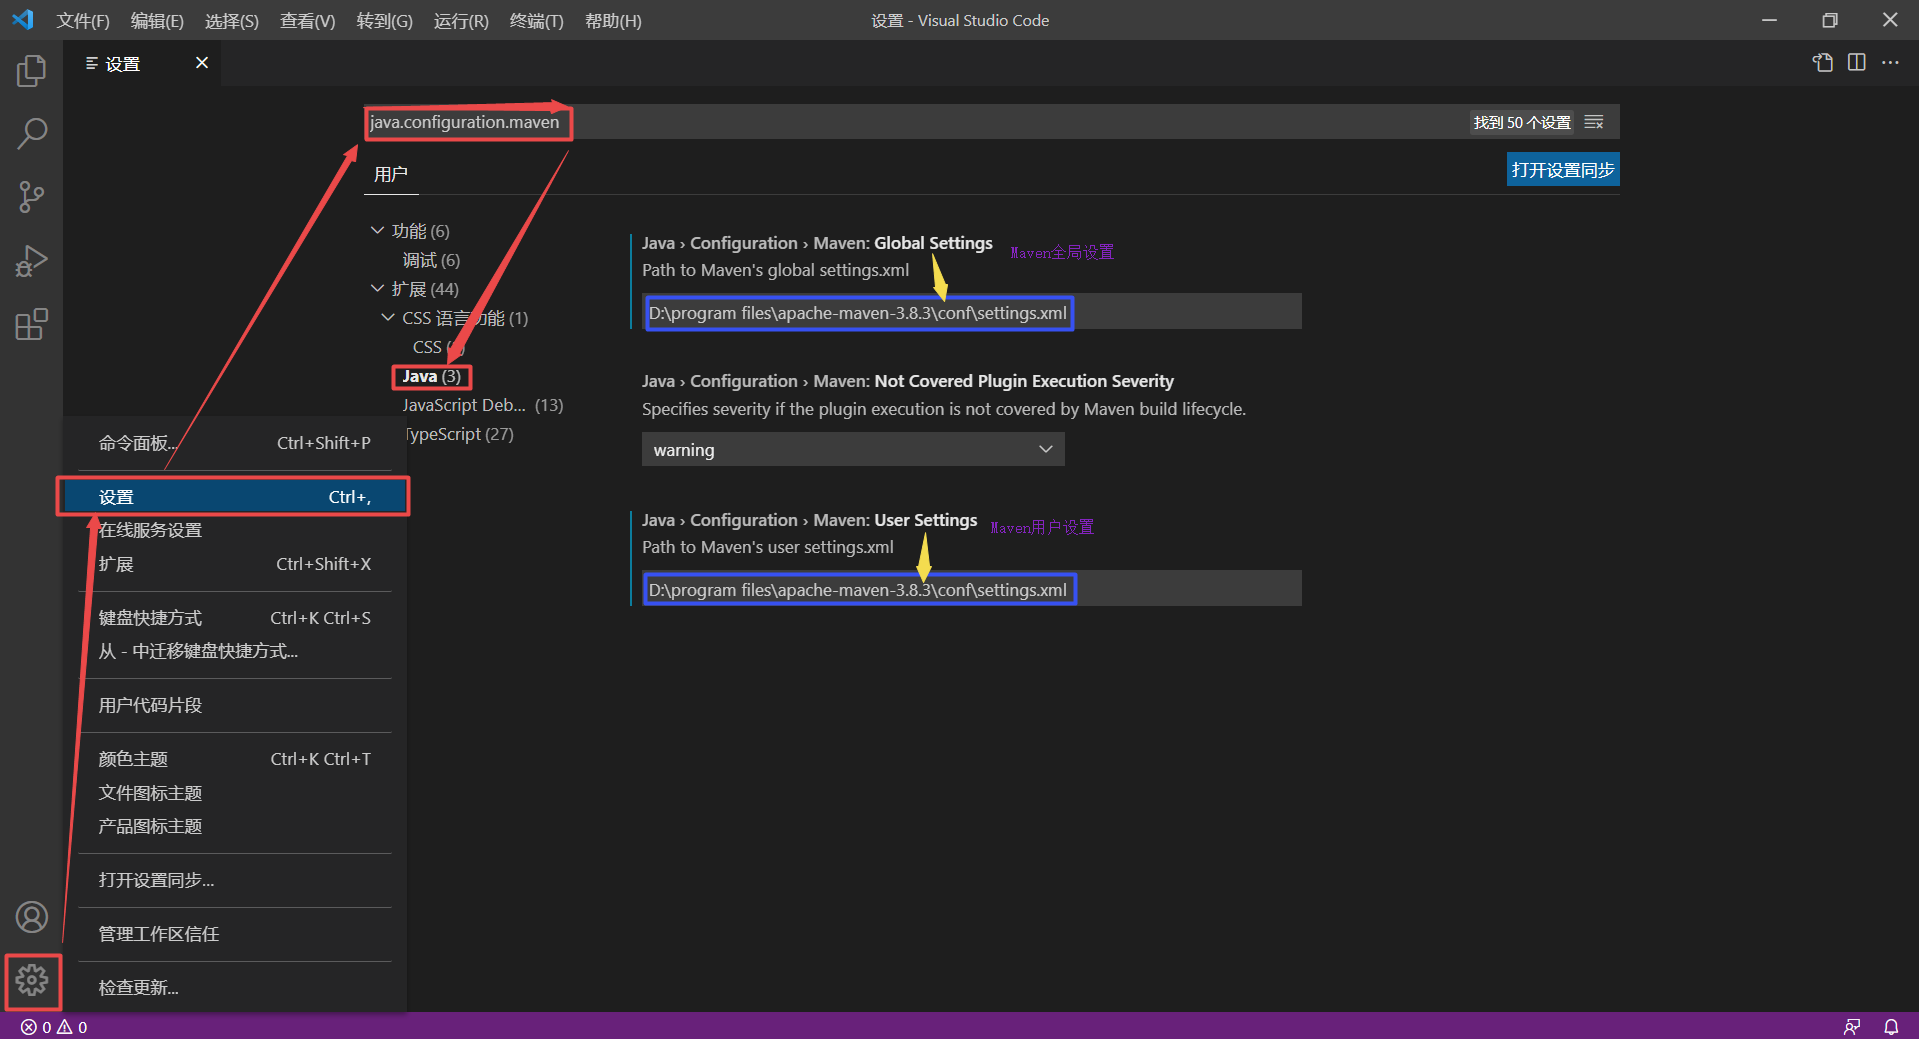Viewport: 1919px width, 1039px height.
Task: Collapse the CSS 语言功能 tree group
Action: coord(388,317)
